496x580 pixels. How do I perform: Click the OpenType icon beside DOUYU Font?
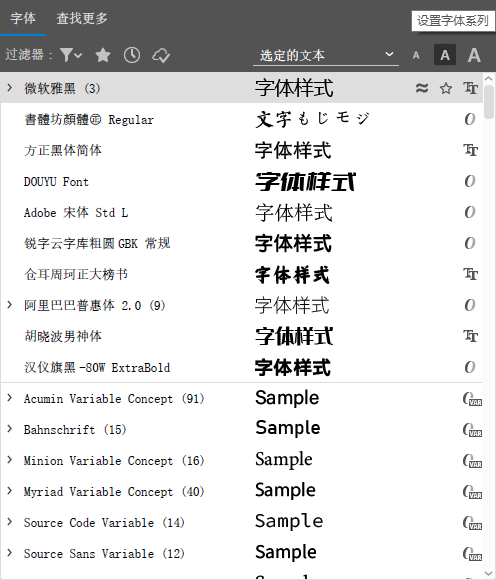pyautogui.click(x=470, y=181)
